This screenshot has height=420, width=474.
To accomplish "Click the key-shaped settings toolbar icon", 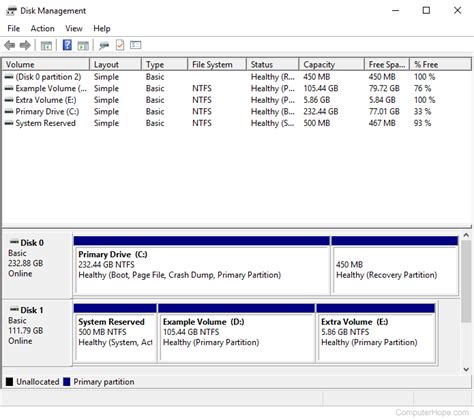I will (104, 45).
